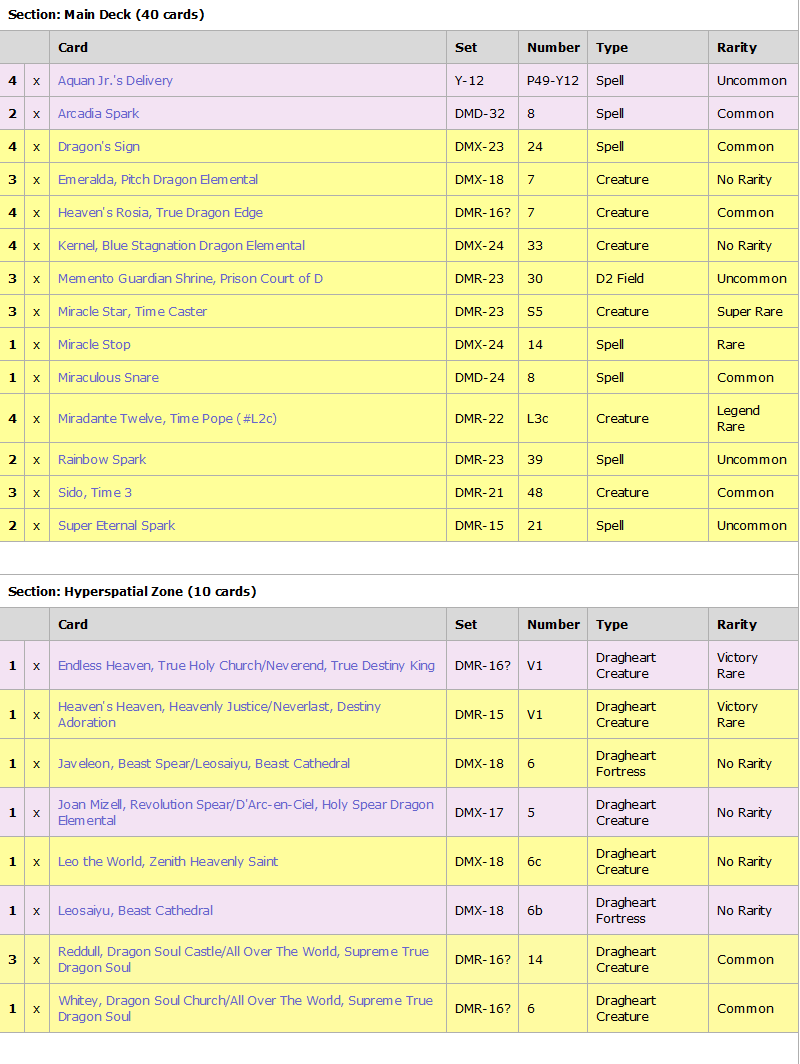Open Joan Mizell, Revolution Spear link

point(246,812)
